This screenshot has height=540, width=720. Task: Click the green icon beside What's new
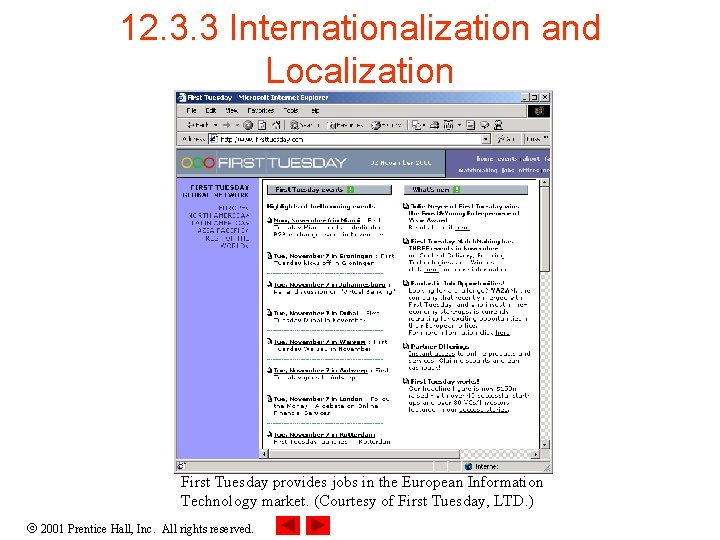click(456, 189)
